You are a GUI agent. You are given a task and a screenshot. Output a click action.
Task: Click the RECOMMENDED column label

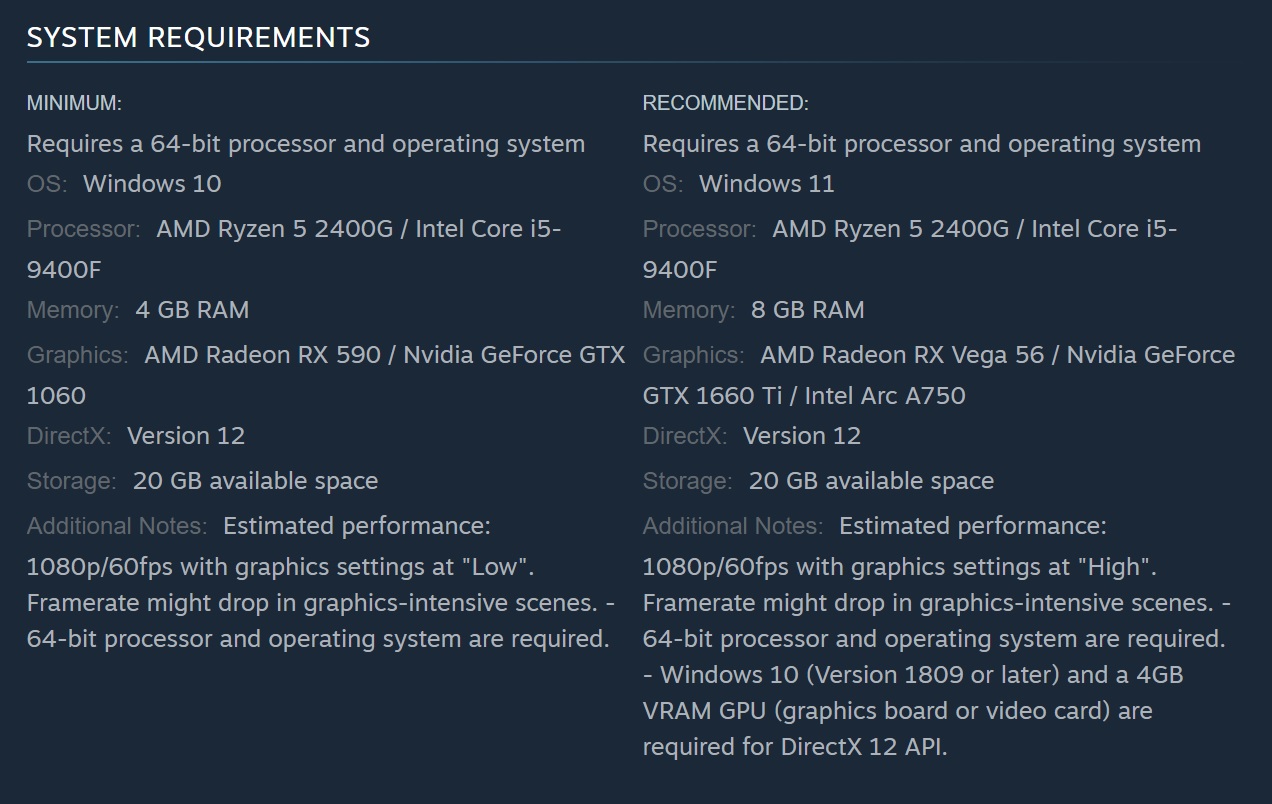[726, 103]
